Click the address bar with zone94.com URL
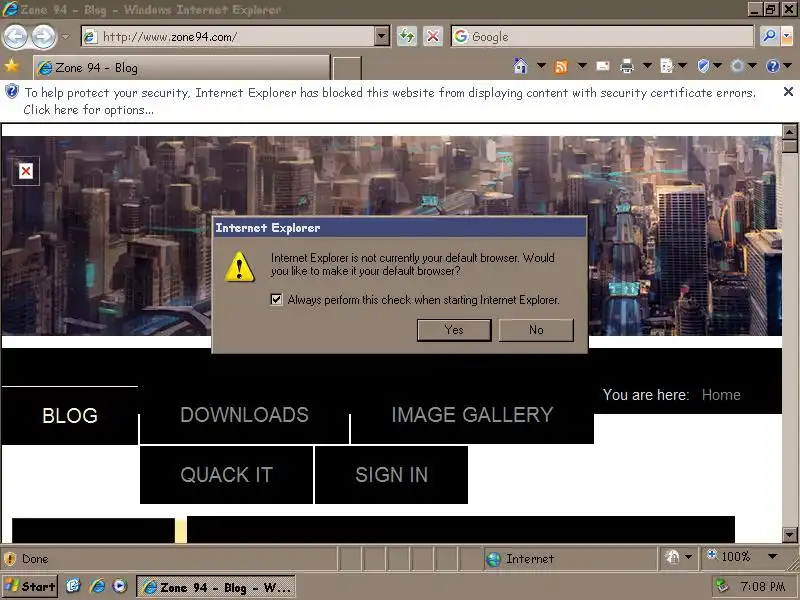800x600 pixels. click(228, 37)
